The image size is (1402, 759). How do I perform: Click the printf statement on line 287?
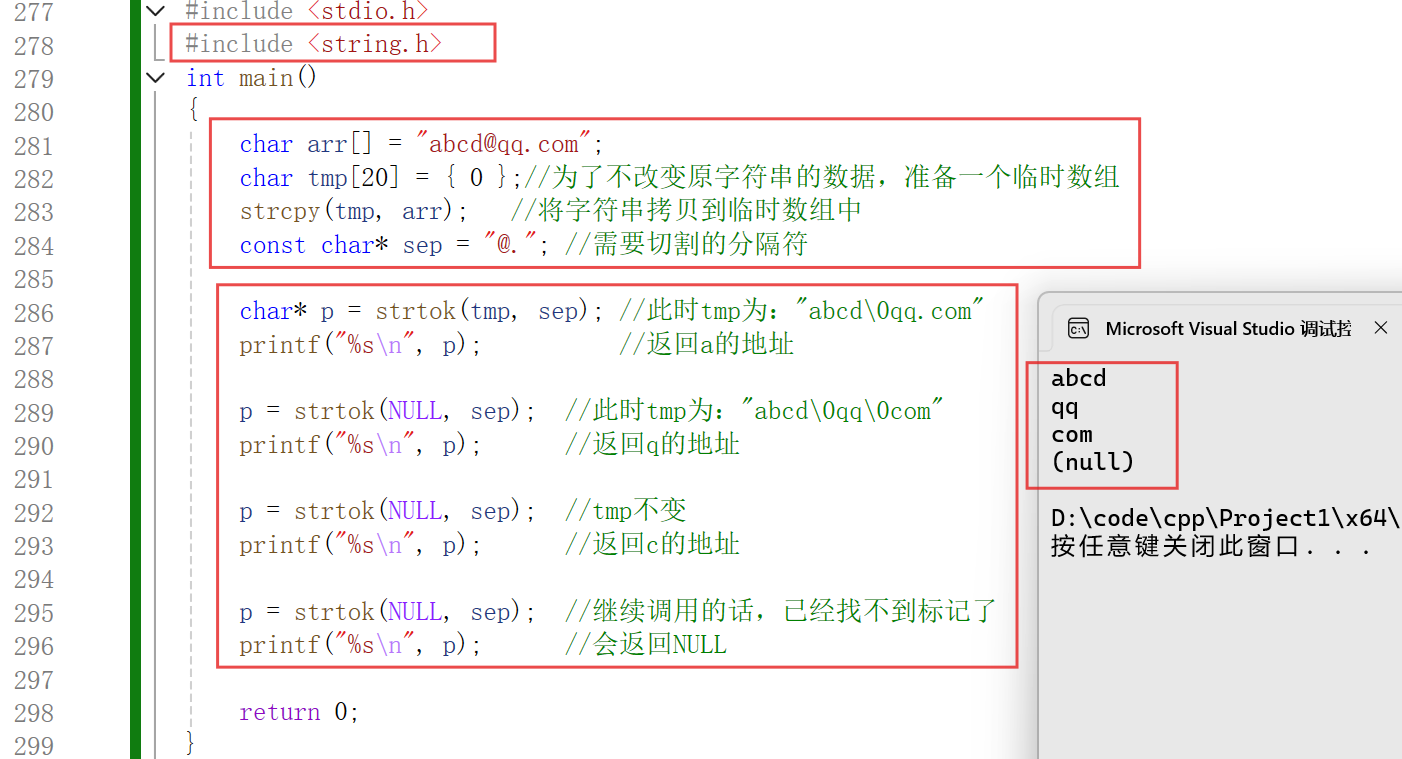point(361,345)
